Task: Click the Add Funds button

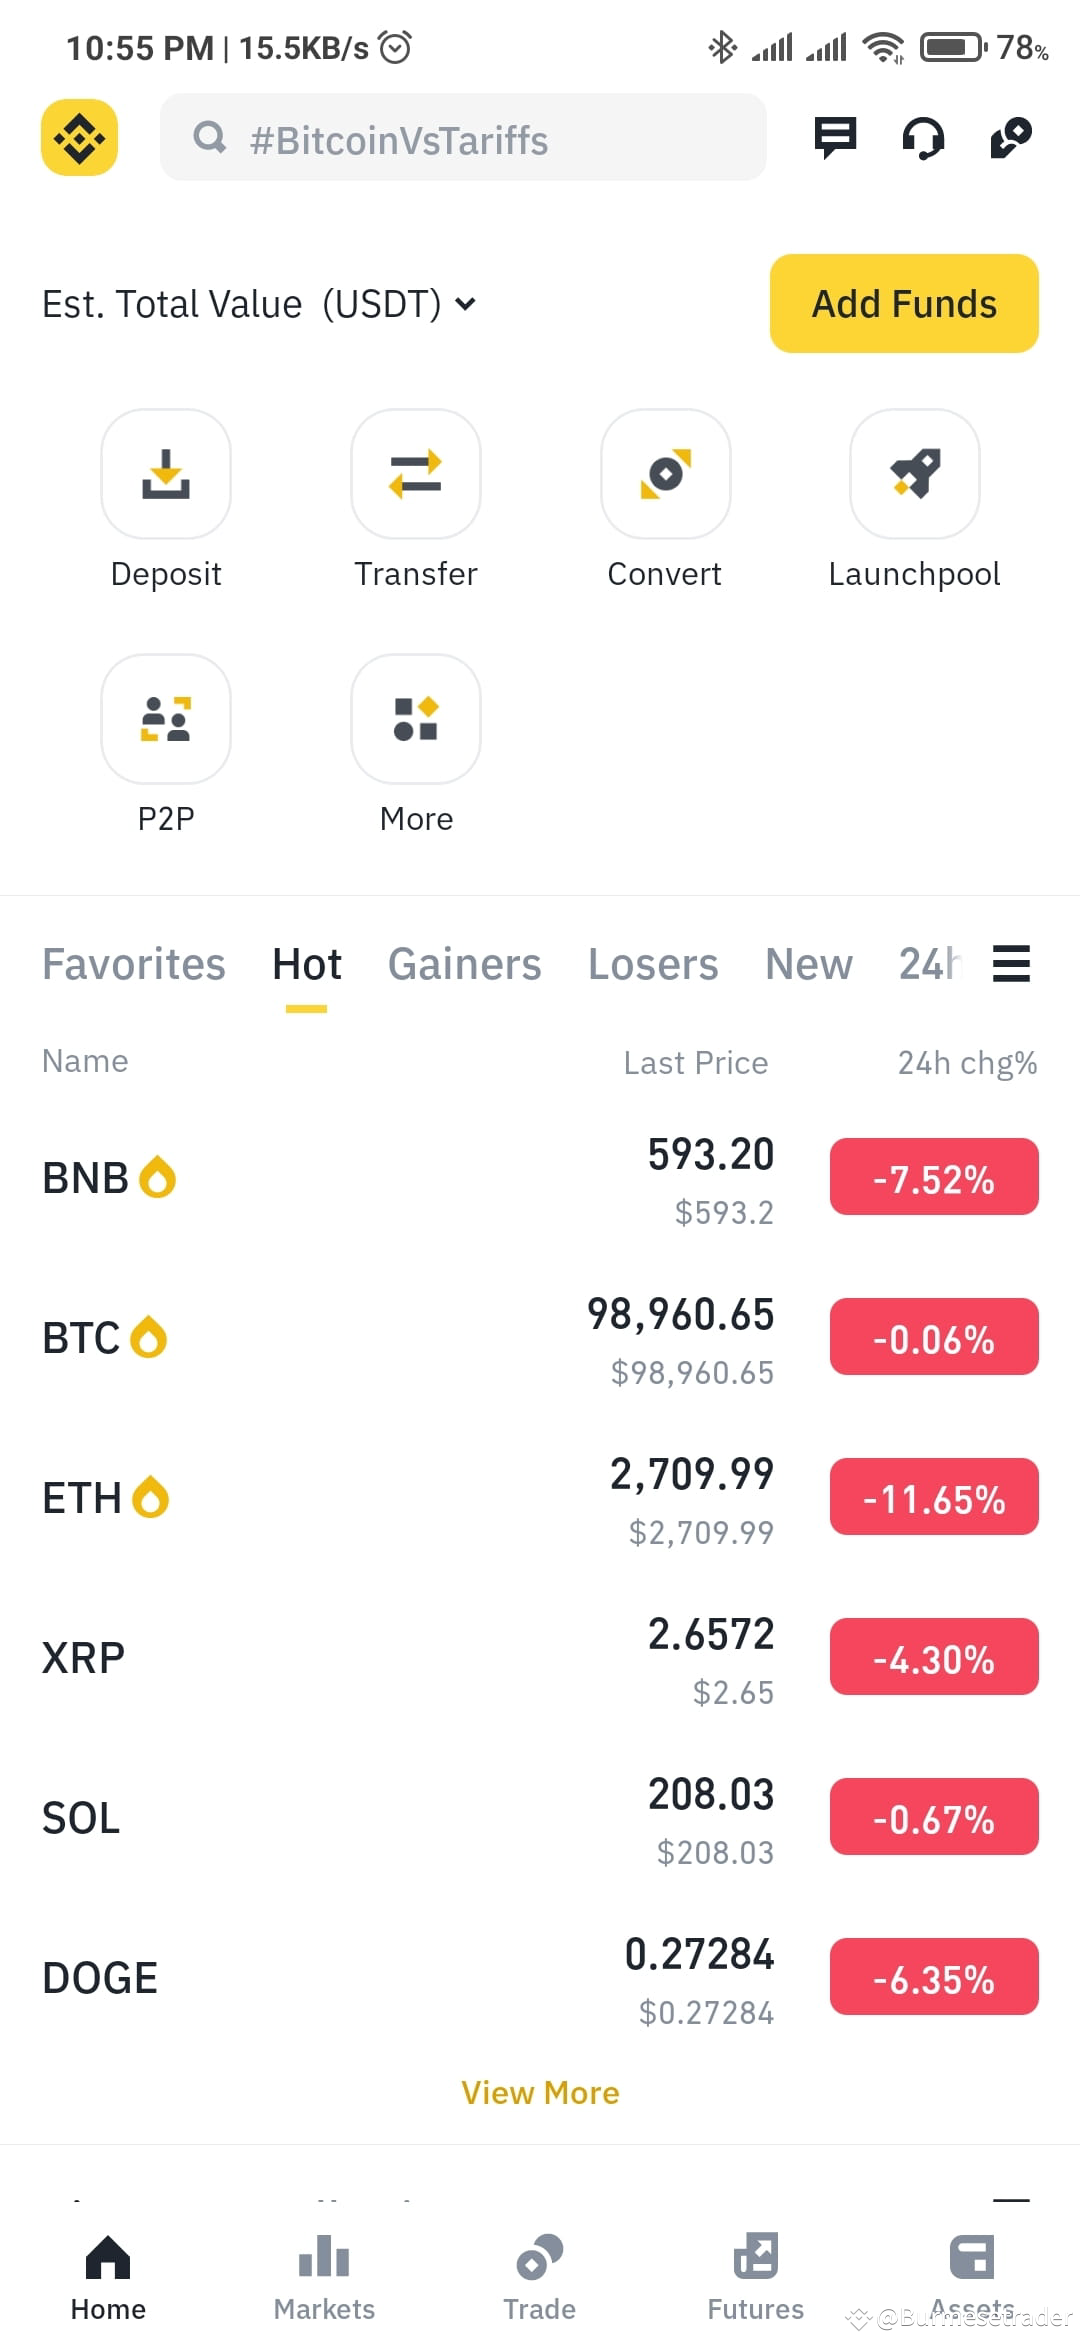Action: coord(904,303)
